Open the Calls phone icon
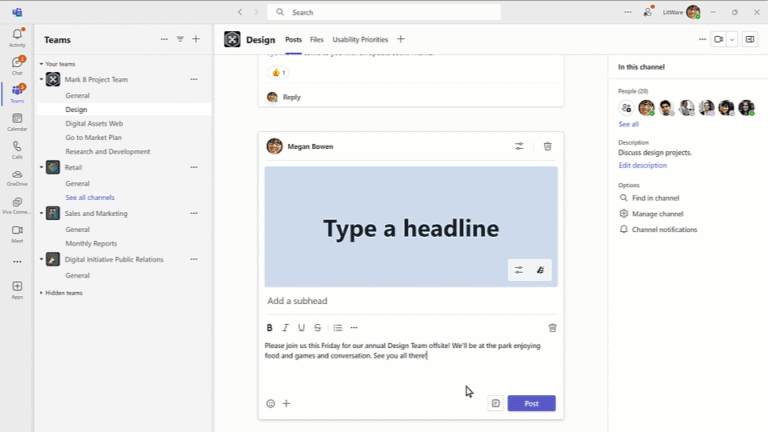 (x=17, y=149)
